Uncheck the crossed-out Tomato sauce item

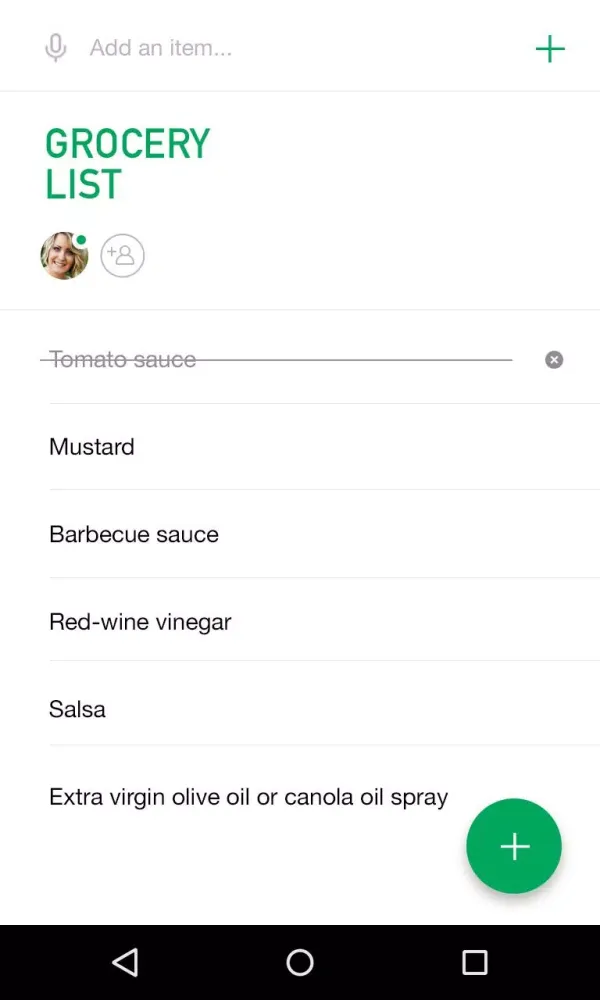(123, 360)
